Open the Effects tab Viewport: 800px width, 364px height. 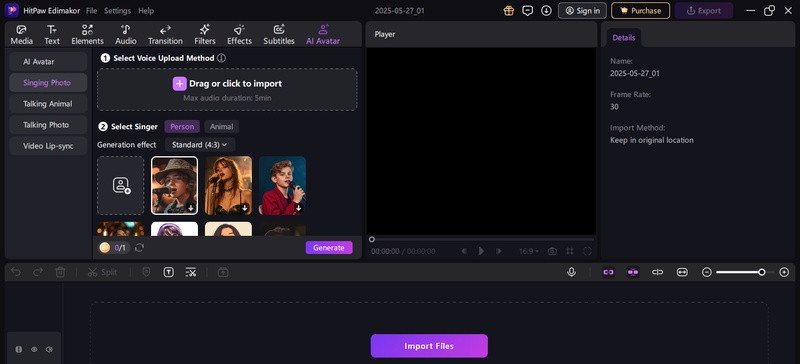[239, 35]
